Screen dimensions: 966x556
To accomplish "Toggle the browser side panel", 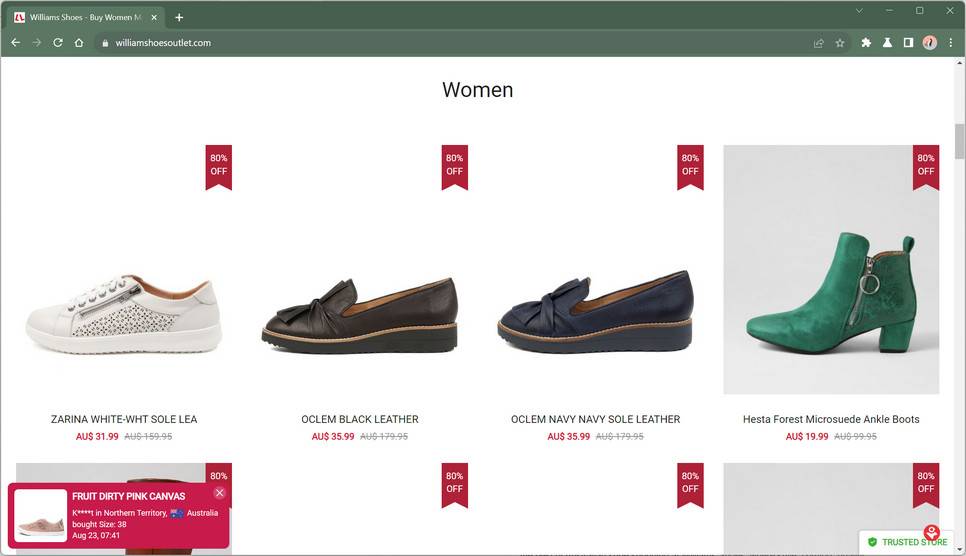I will [x=908, y=43].
